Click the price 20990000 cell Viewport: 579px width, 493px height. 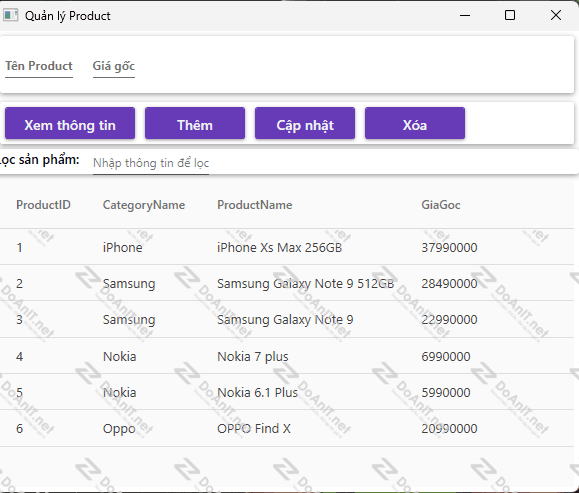tap(449, 429)
